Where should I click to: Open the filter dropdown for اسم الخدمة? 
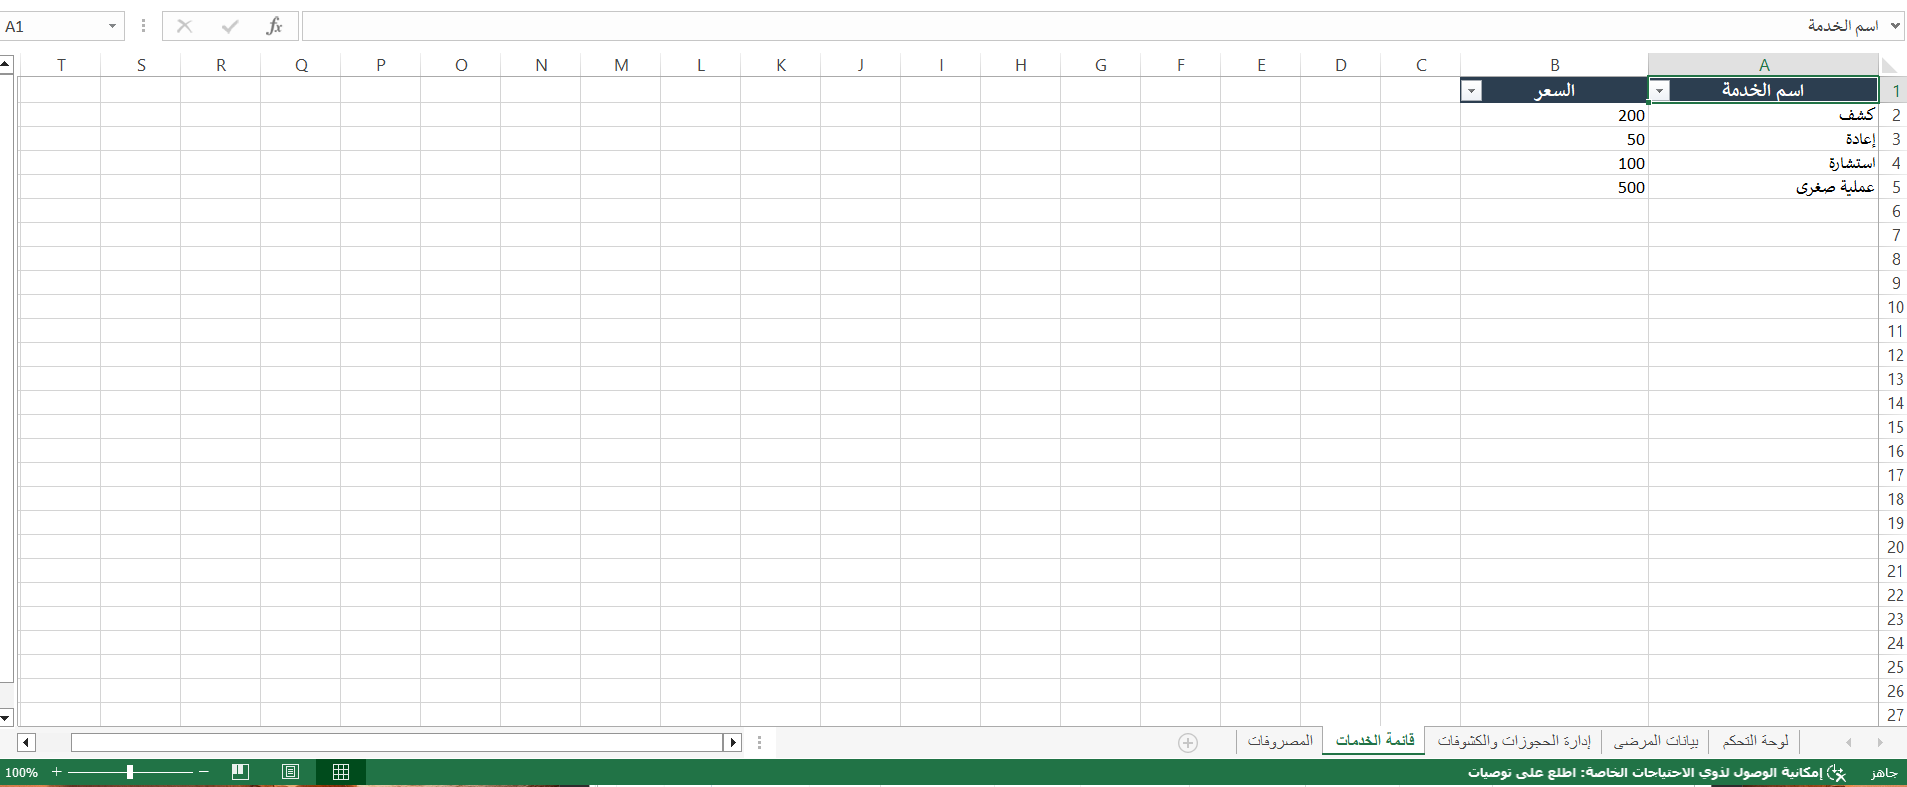pos(1660,91)
